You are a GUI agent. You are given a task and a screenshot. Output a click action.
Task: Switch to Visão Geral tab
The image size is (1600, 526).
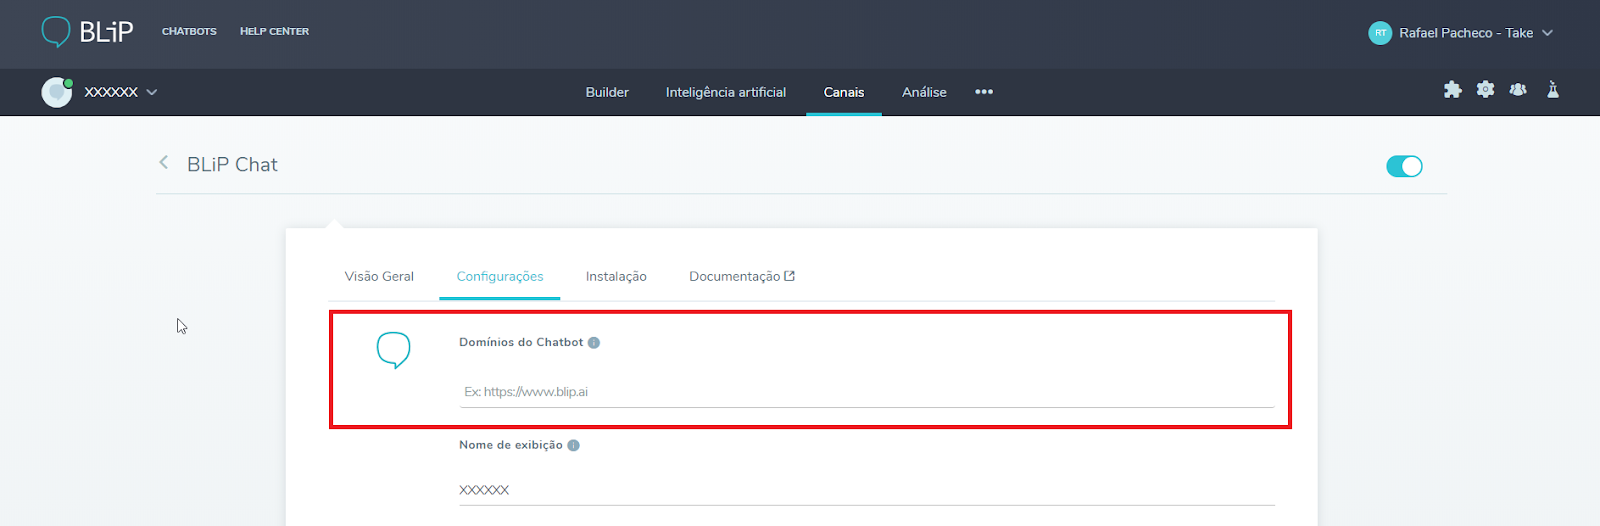(x=379, y=276)
